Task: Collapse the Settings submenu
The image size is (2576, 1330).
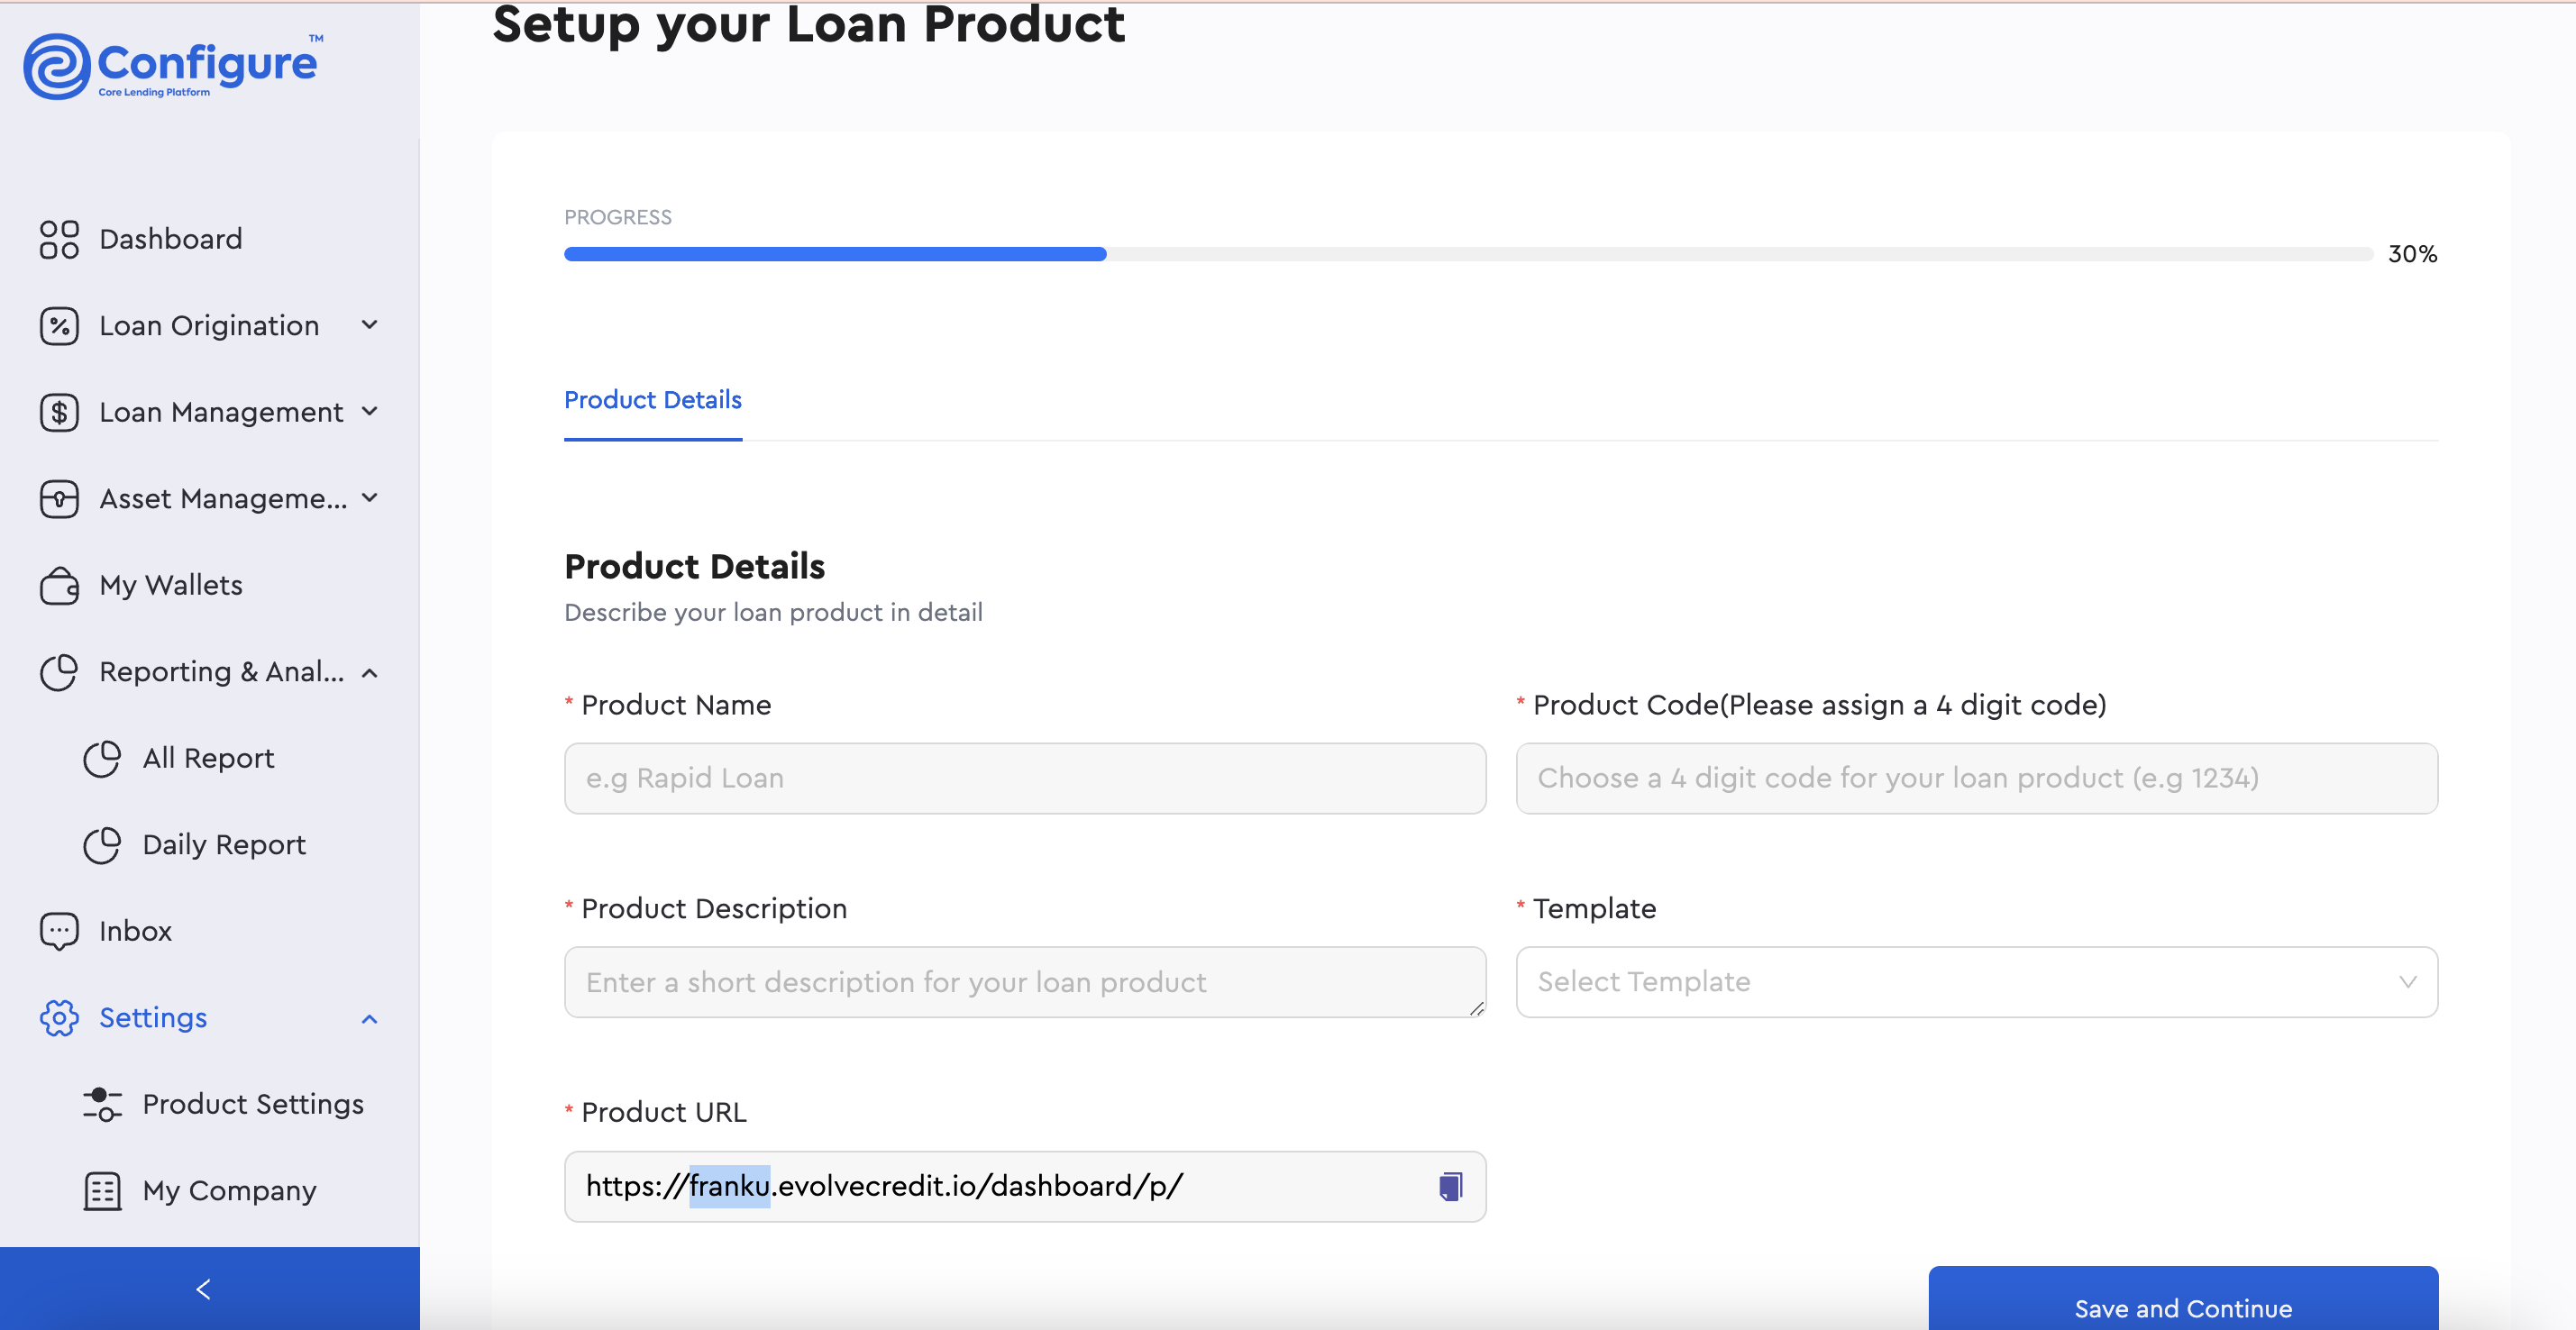Action: pyautogui.click(x=369, y=1017)
